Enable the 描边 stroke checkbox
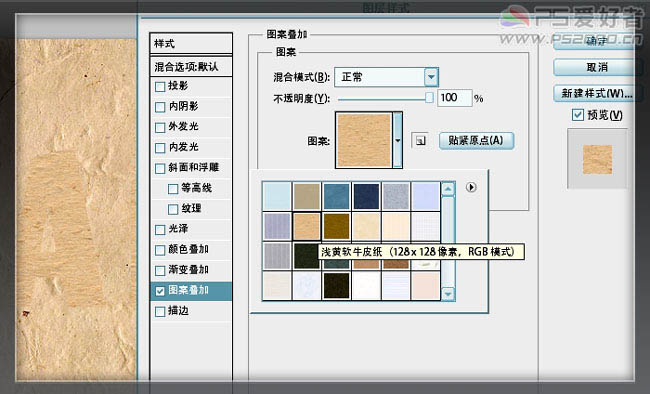 pos(160,311)
